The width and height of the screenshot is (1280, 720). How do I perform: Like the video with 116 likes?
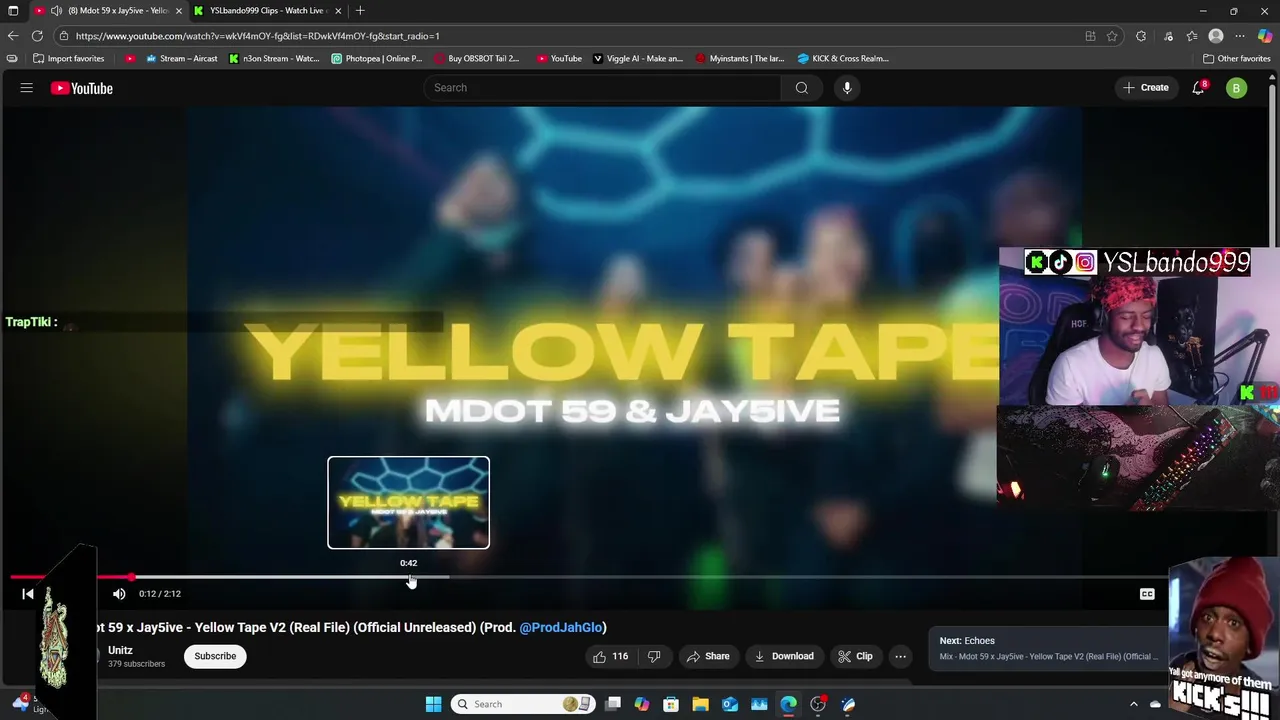610,656
